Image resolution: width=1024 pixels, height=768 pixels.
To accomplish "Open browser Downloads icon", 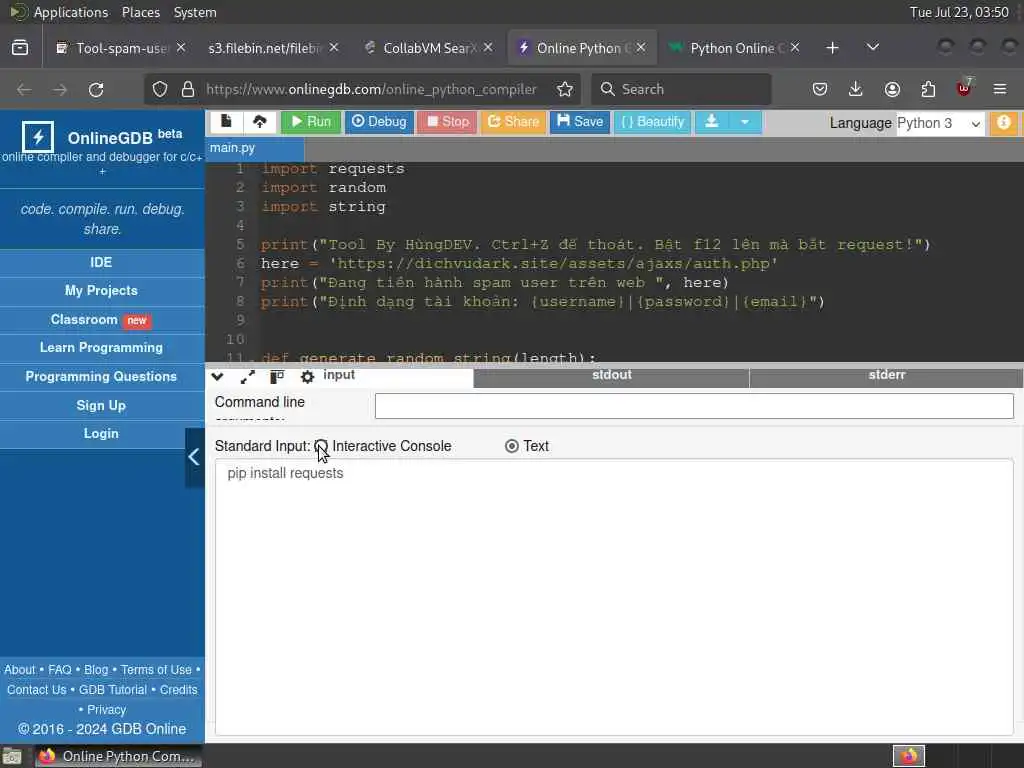I will 856,89.
